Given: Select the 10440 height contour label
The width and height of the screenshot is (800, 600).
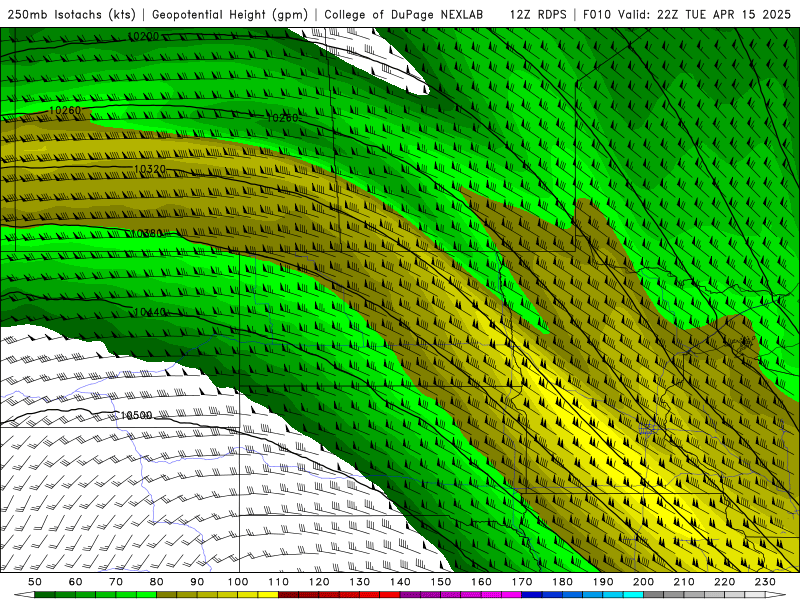Looking at the screenshot, I should [x=149, y=312].
